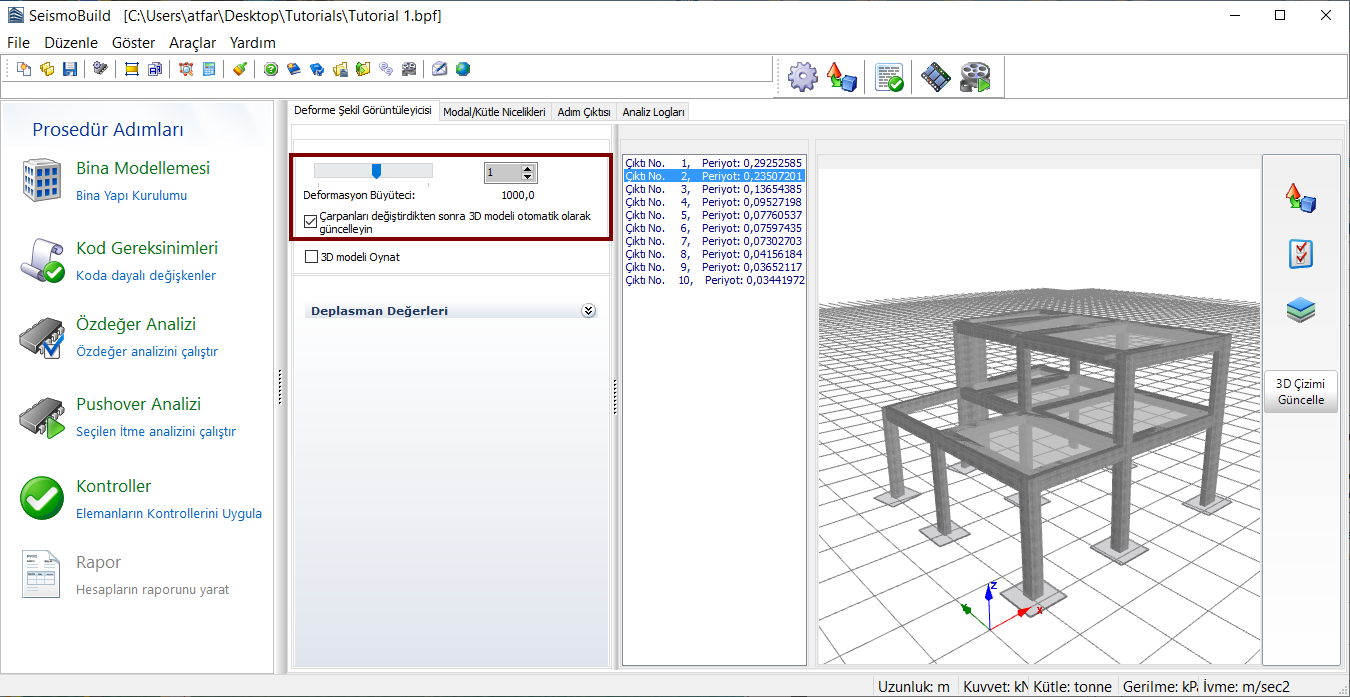Enable the 3D modeli Oynat checkbox

point(312,257)
